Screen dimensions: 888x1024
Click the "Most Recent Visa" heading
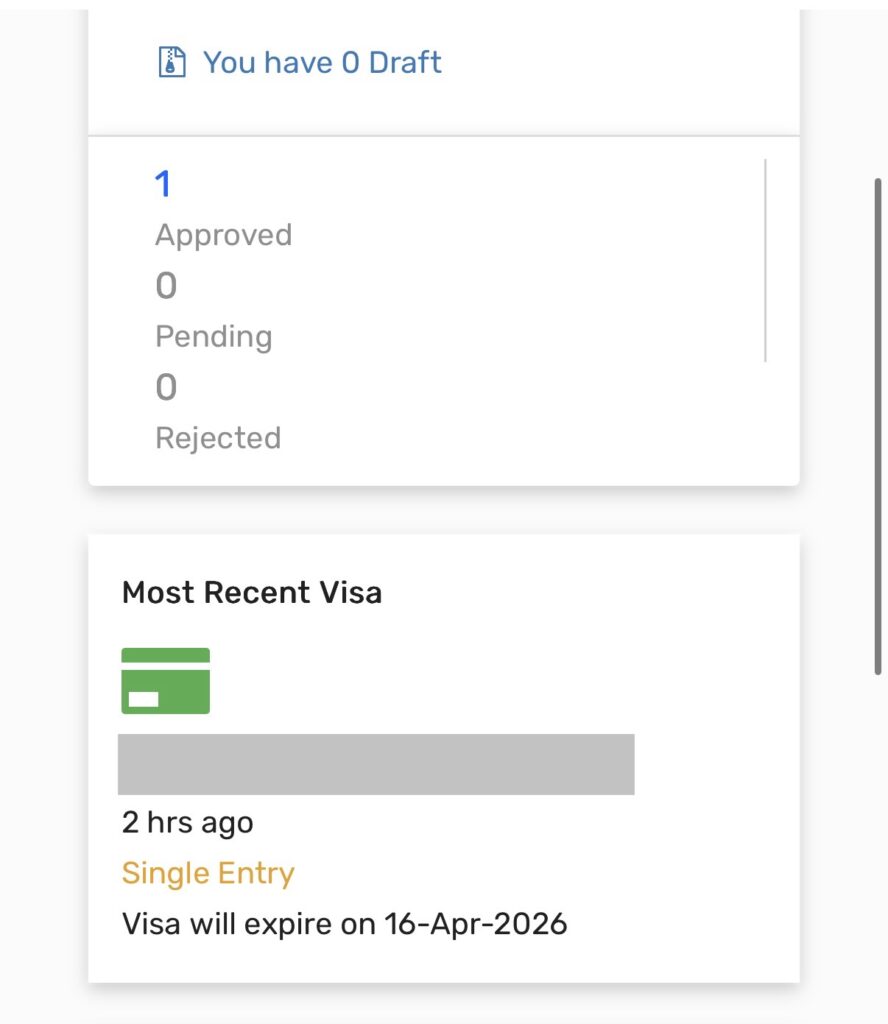pos(252,593)
